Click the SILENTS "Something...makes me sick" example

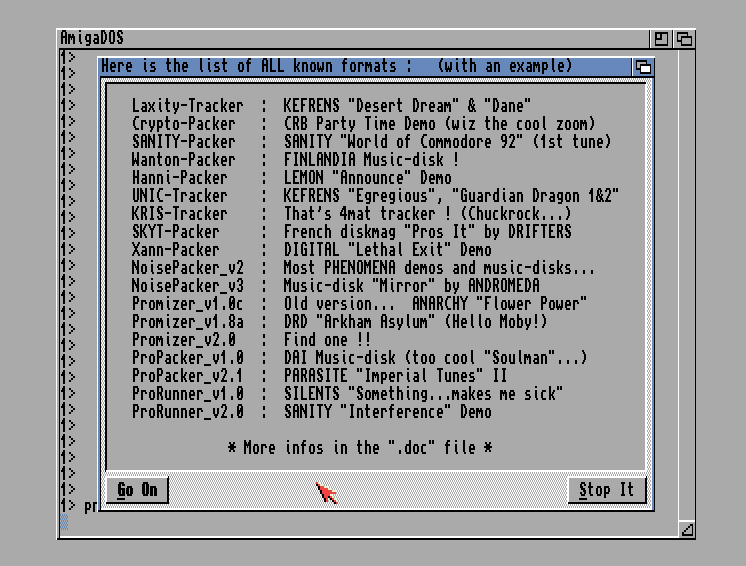pyautogui.click(x=423, y=394)
